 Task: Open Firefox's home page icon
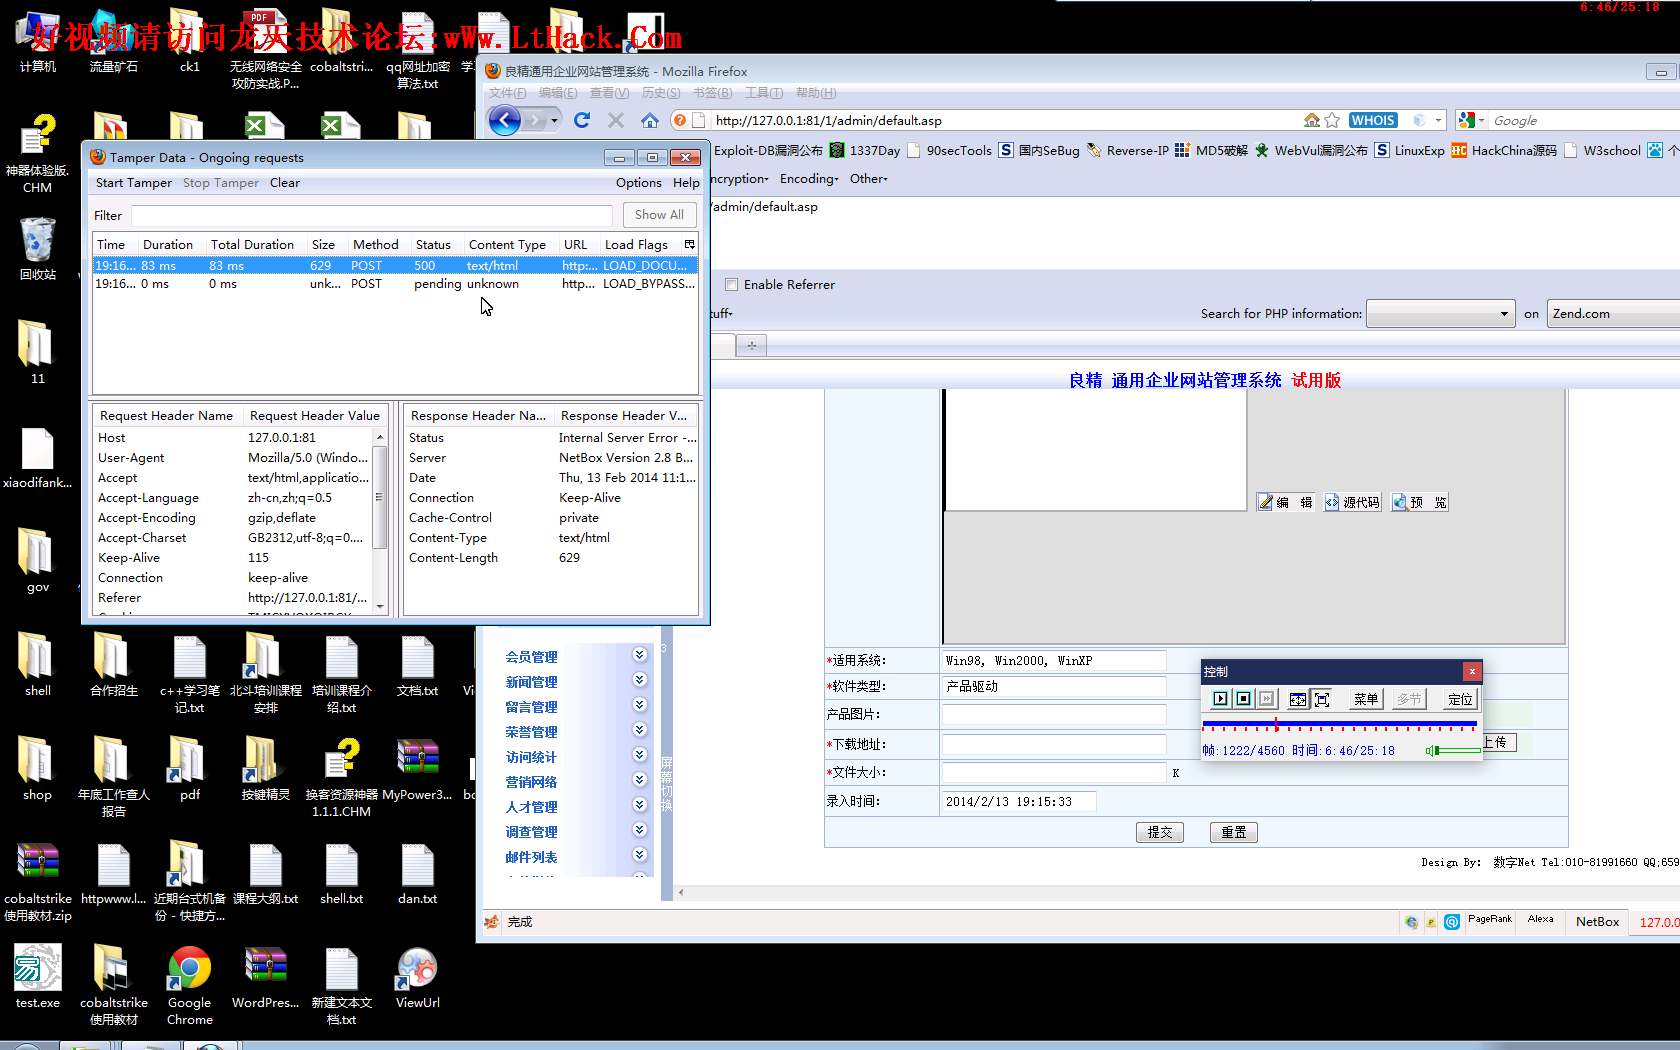(650, 120)
